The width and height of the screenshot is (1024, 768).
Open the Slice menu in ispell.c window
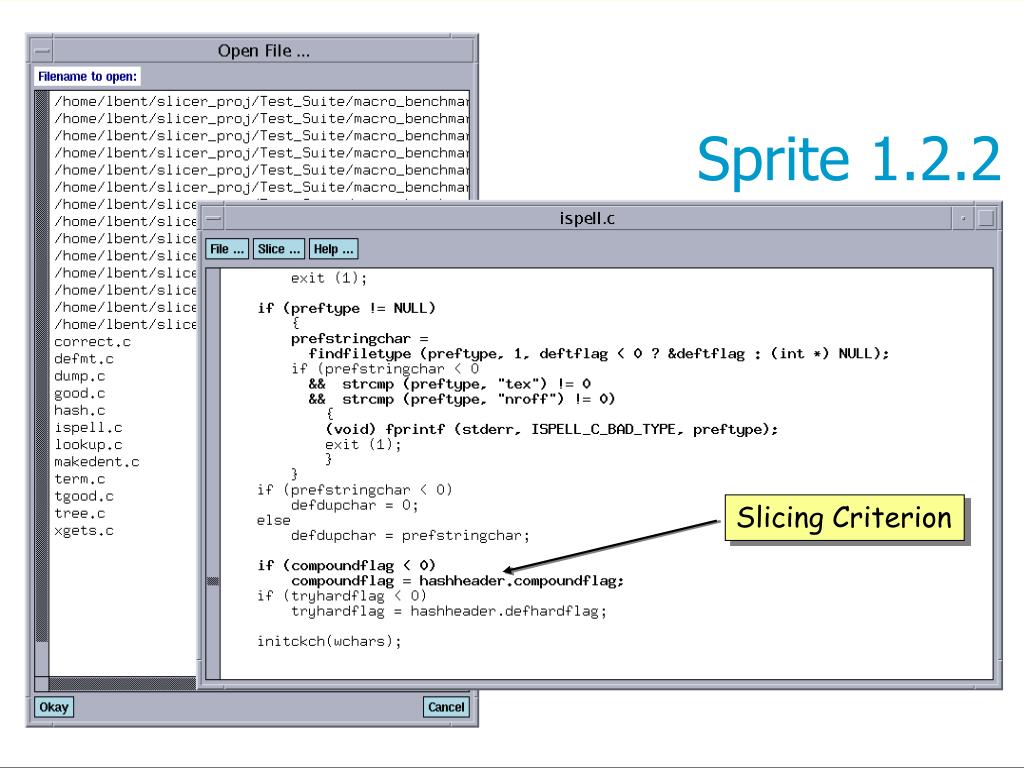(279, 249)
